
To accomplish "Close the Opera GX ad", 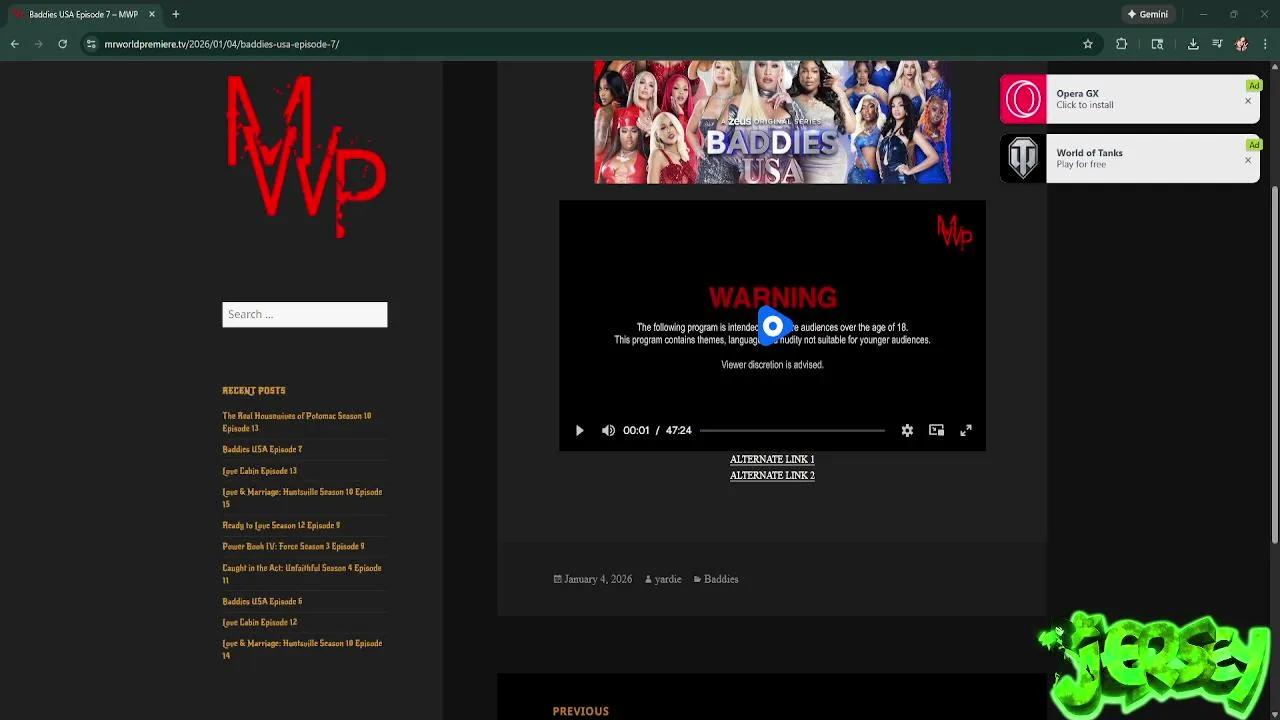I will pyautogui.click(x=1248, y=101).
